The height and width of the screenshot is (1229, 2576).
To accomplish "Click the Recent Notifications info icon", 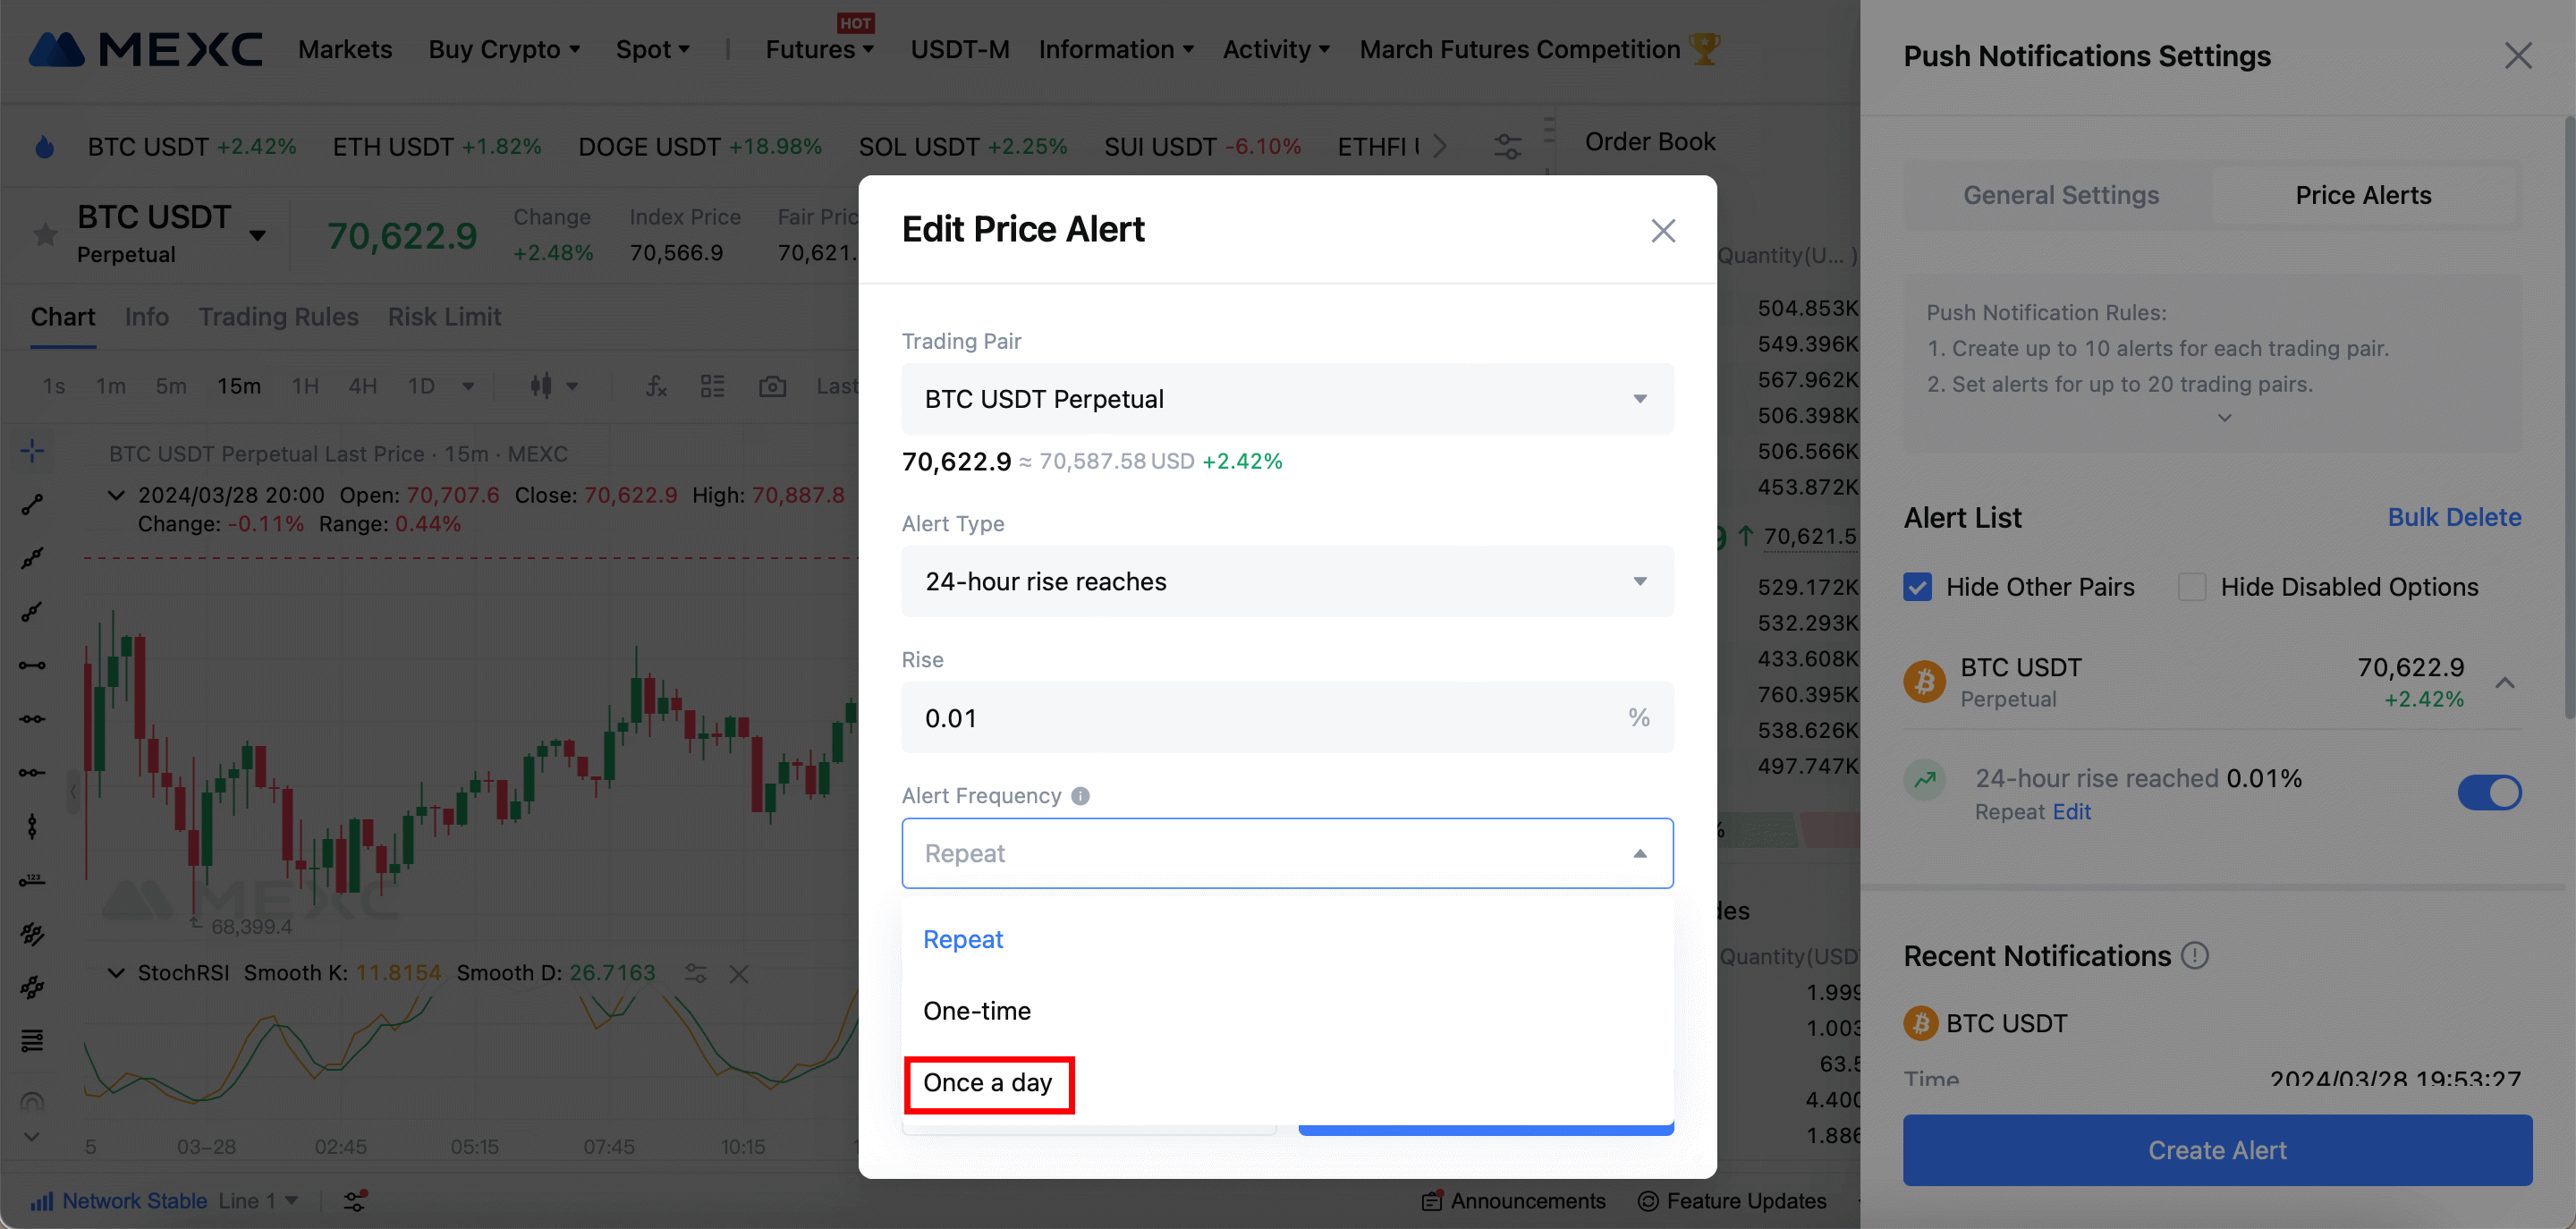I will point(2194,956).
